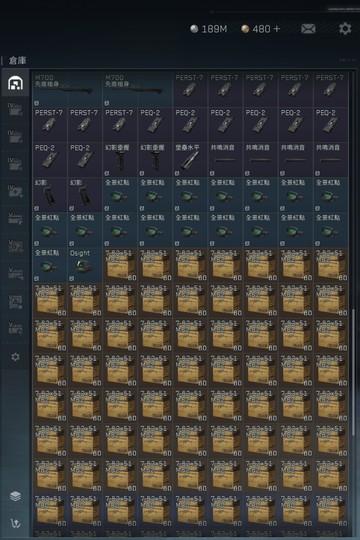Click the 189M silver currency display
The image size is (360, 540).
[209, 29]
